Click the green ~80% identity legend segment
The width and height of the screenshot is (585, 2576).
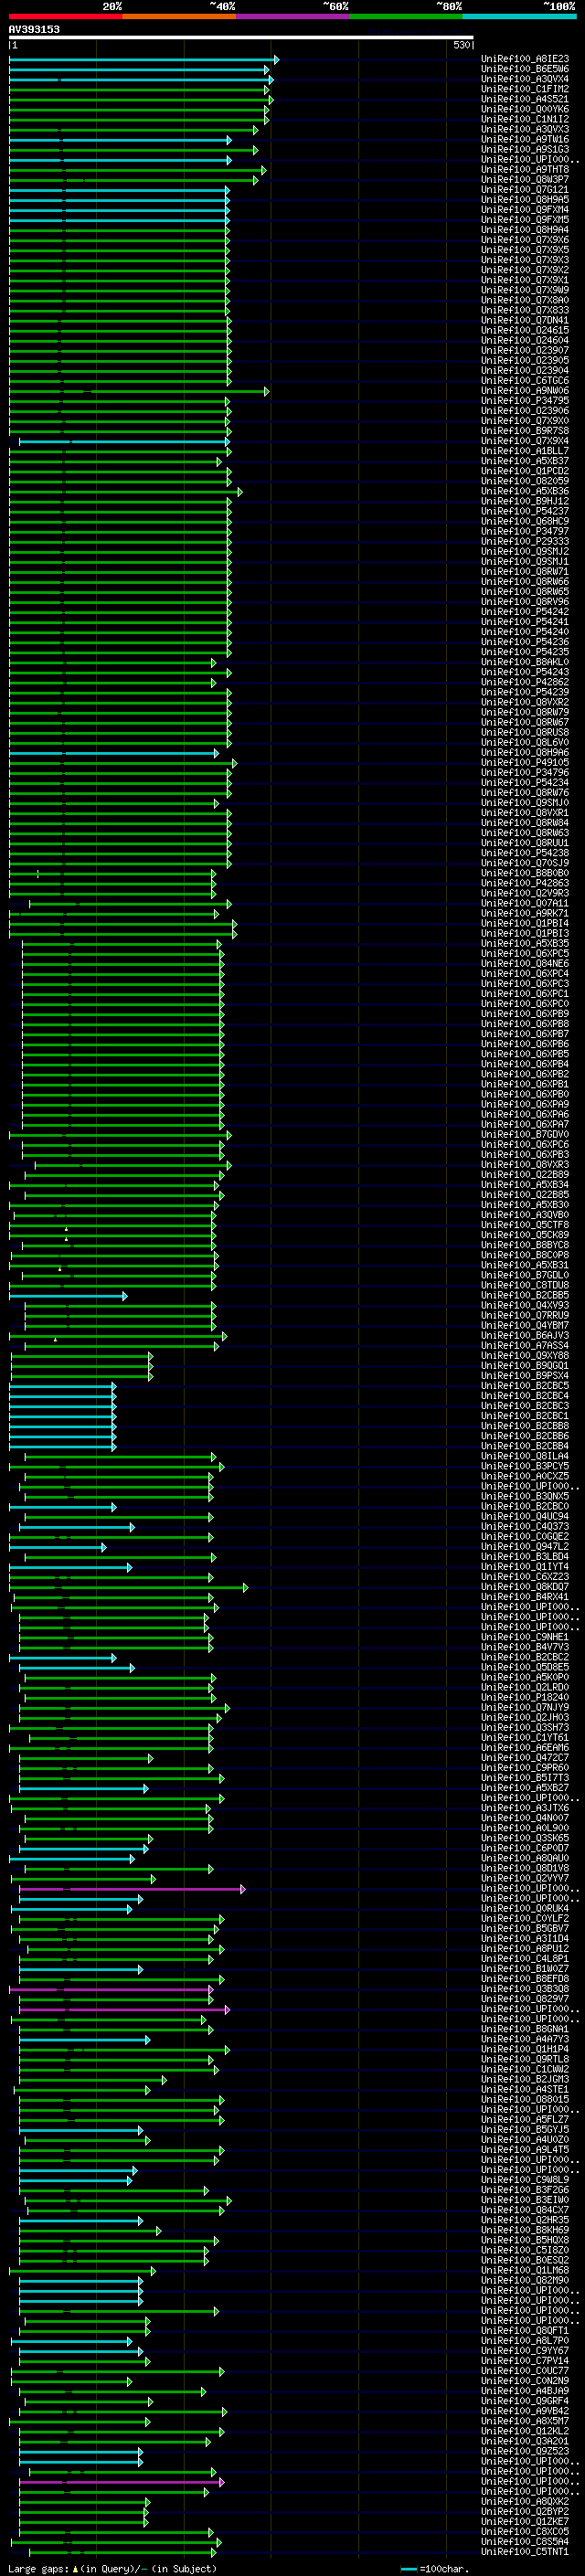tap(406, 16)
